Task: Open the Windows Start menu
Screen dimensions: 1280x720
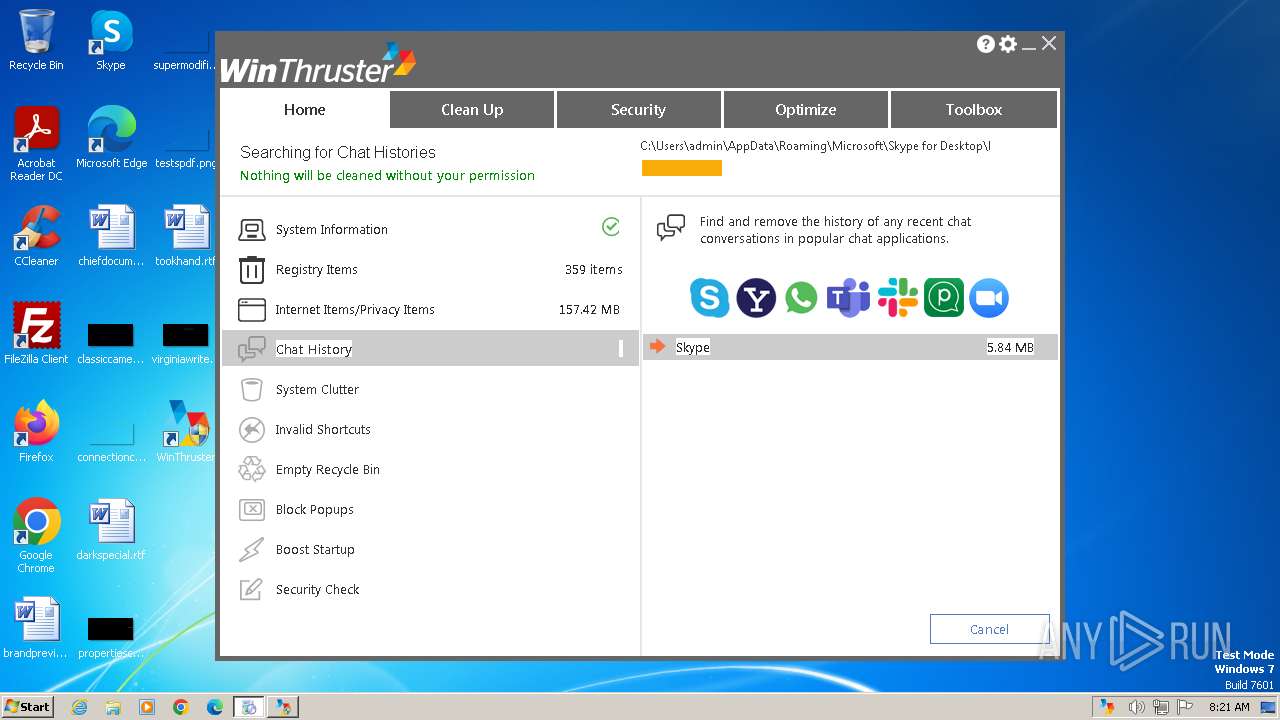Action: (28, 706)
